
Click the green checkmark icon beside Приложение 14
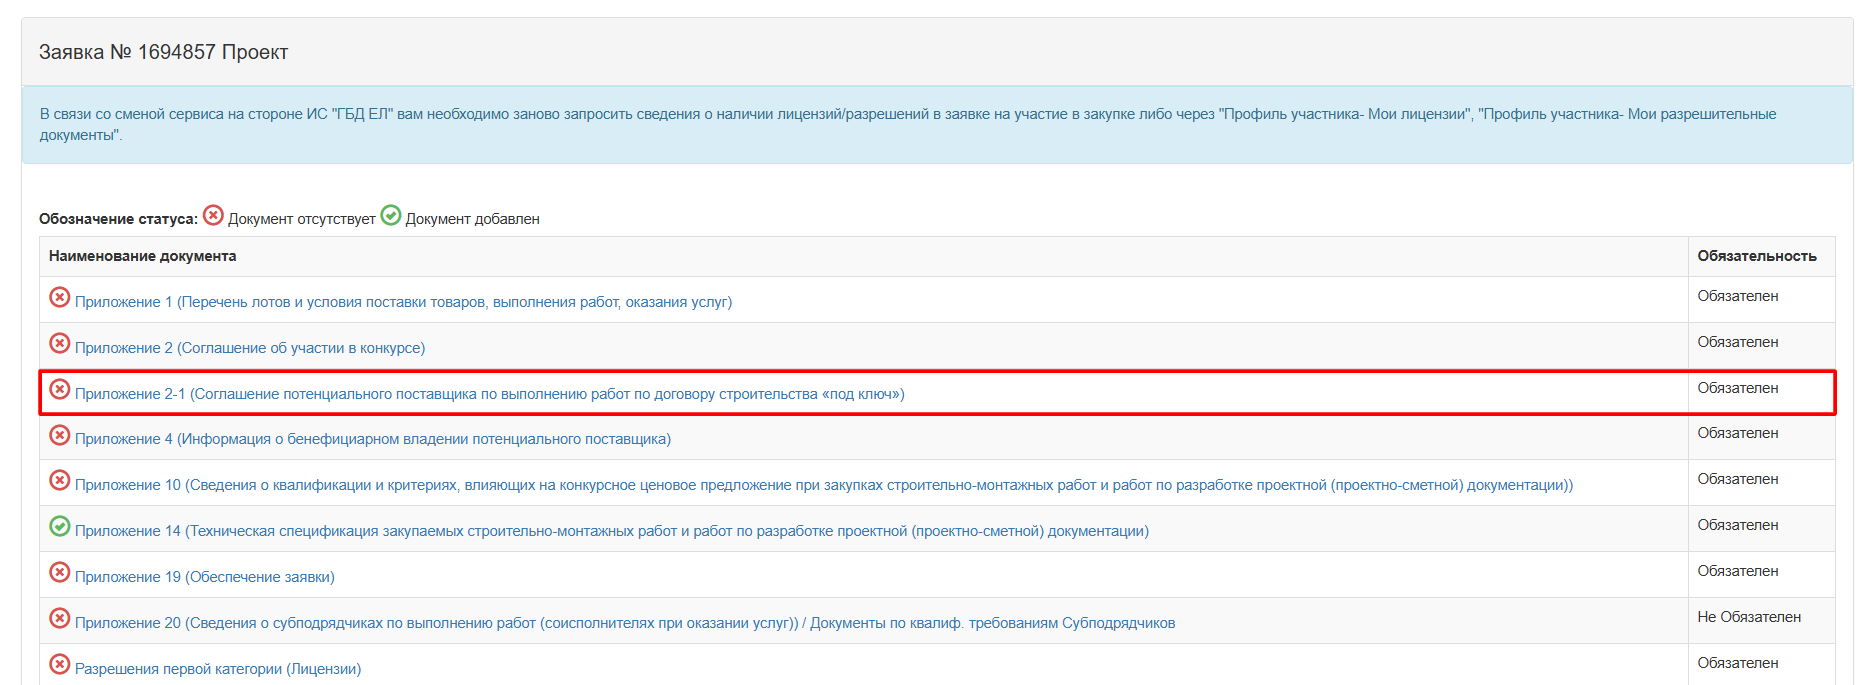[x=60, y=526]
